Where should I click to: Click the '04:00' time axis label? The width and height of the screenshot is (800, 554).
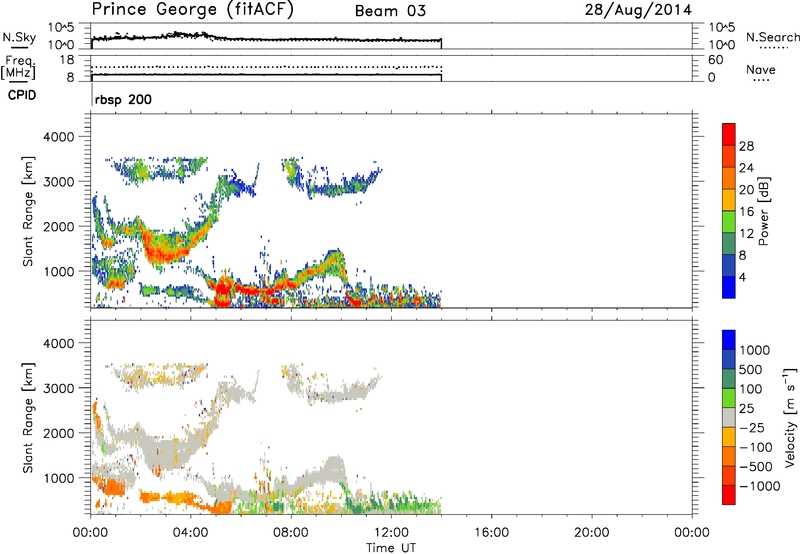(191, 533)
